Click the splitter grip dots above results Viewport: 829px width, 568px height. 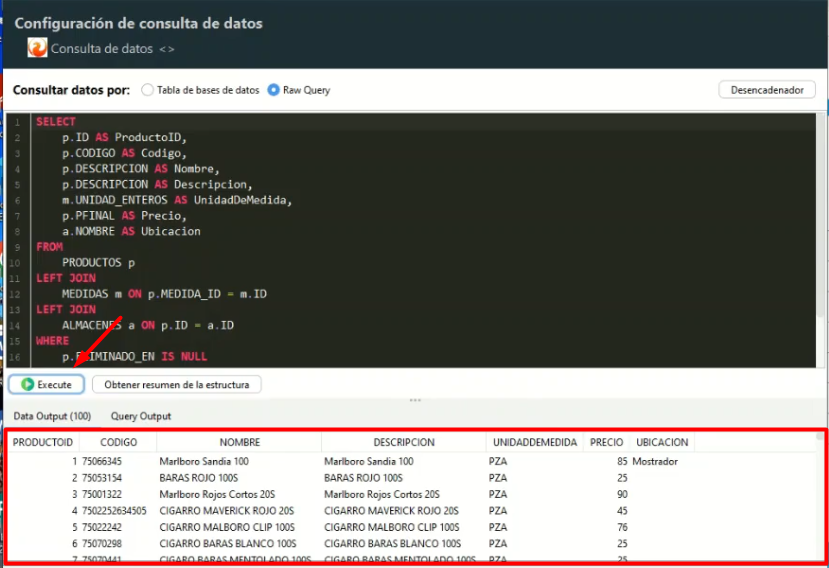[414, 401]
